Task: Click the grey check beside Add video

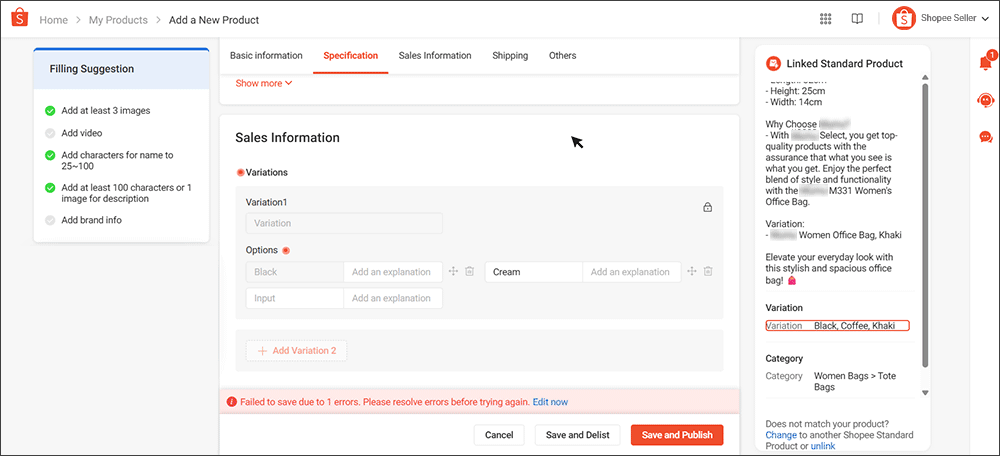Action: point(50,134)
